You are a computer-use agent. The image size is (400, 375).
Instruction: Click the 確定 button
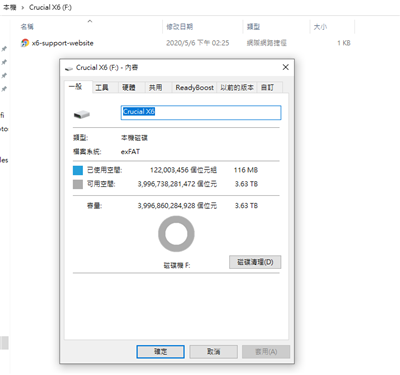[x=160, y=352]
